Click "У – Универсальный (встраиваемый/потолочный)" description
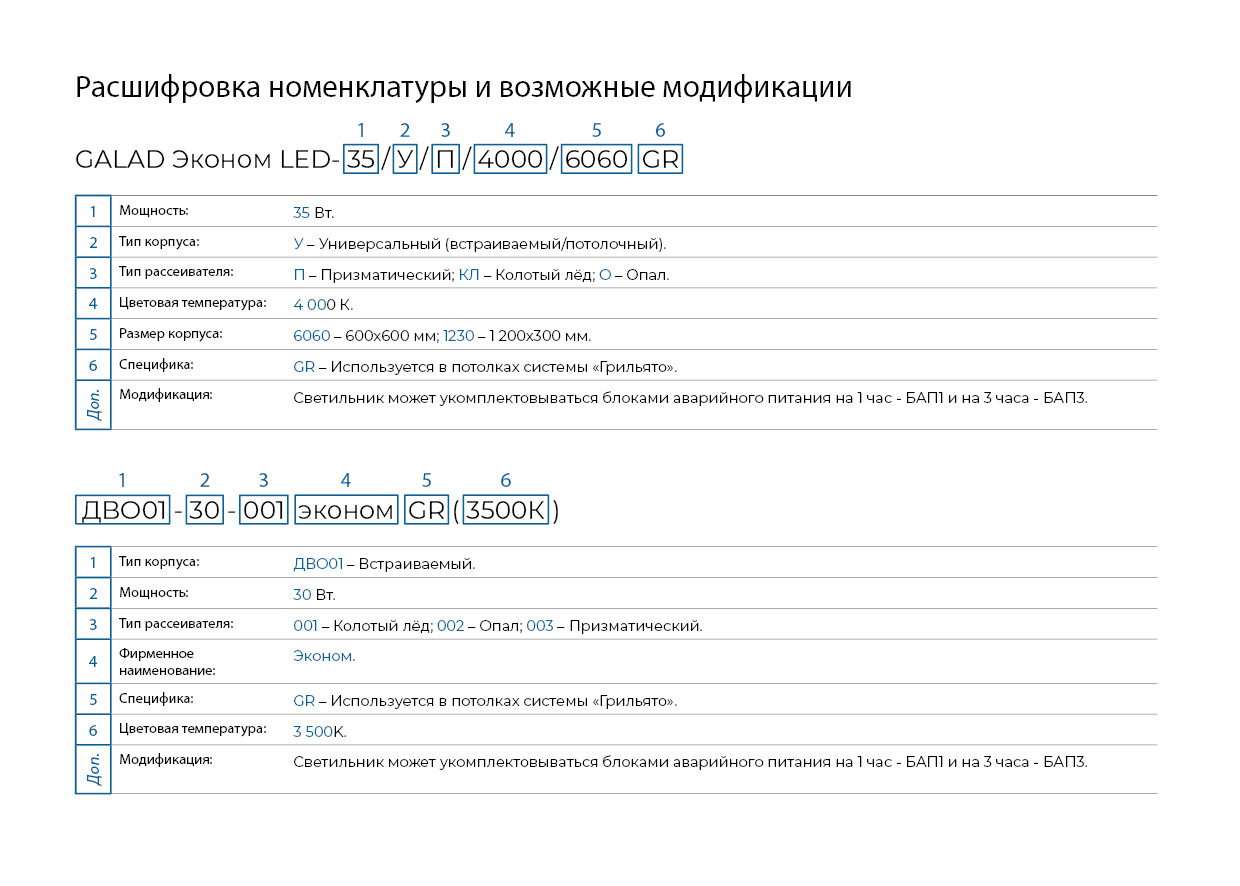The image size is (1240, 886). (479, 244)
